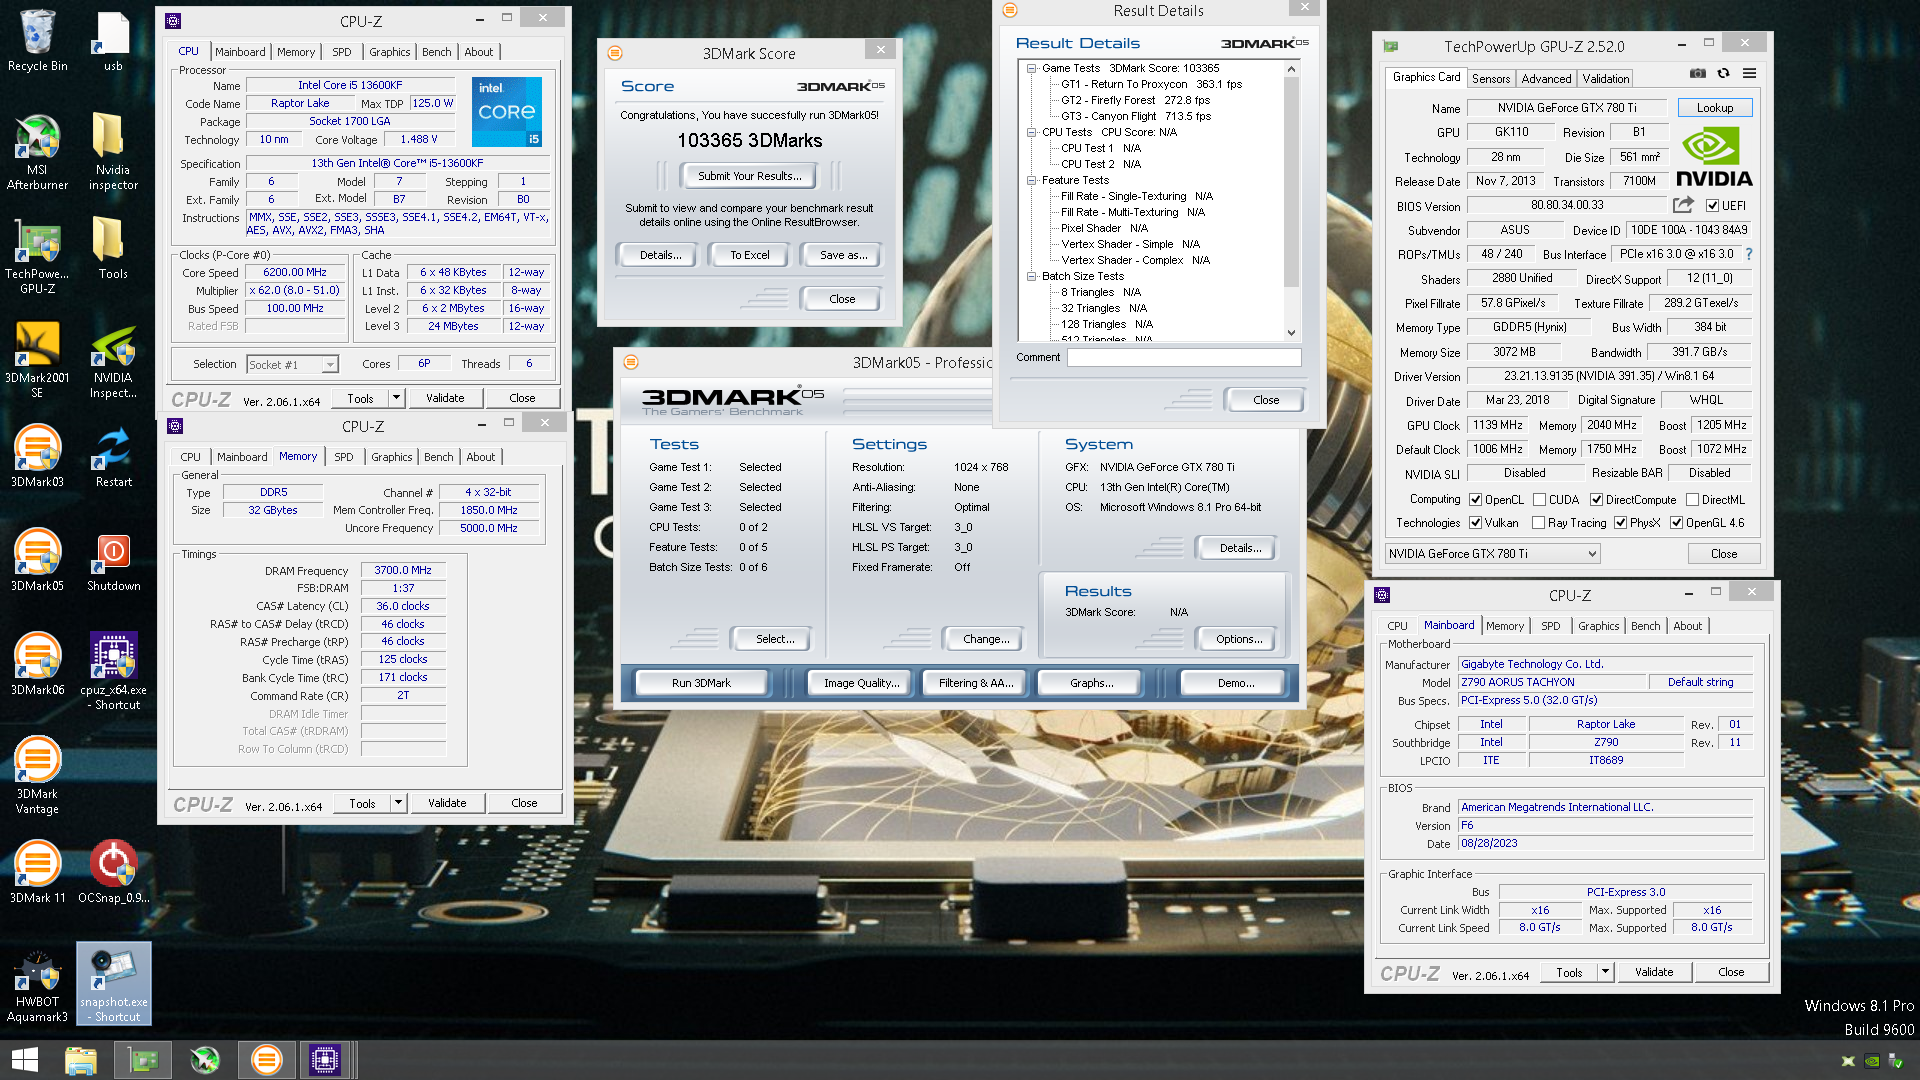Toggle the UEFI checkbox in GPU-Z
The height and width of the screenshot is (1080, 1920).
tap(1712, 206)
